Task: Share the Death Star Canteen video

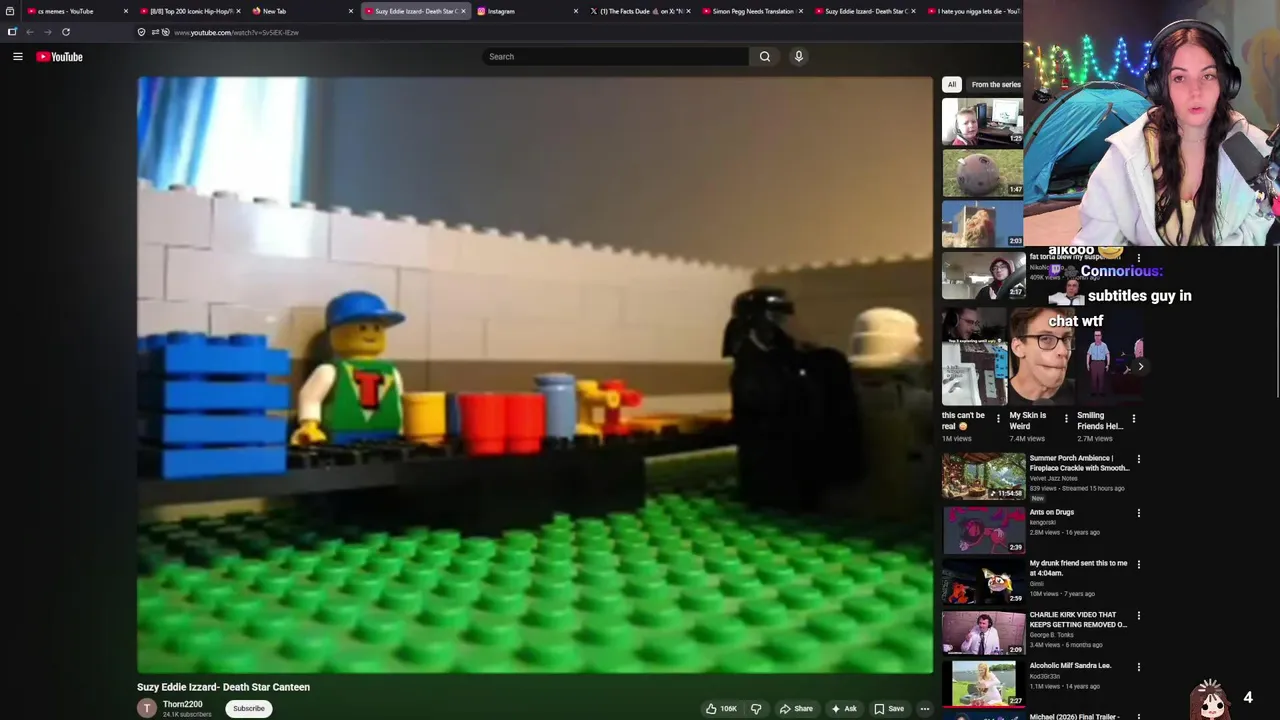Action: [x=797, y=709]
